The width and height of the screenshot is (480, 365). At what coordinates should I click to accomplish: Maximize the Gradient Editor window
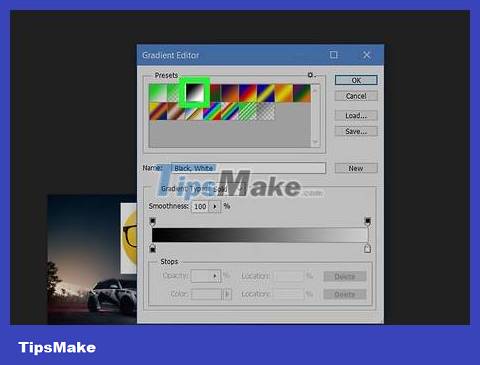click(x=333, y=55)
